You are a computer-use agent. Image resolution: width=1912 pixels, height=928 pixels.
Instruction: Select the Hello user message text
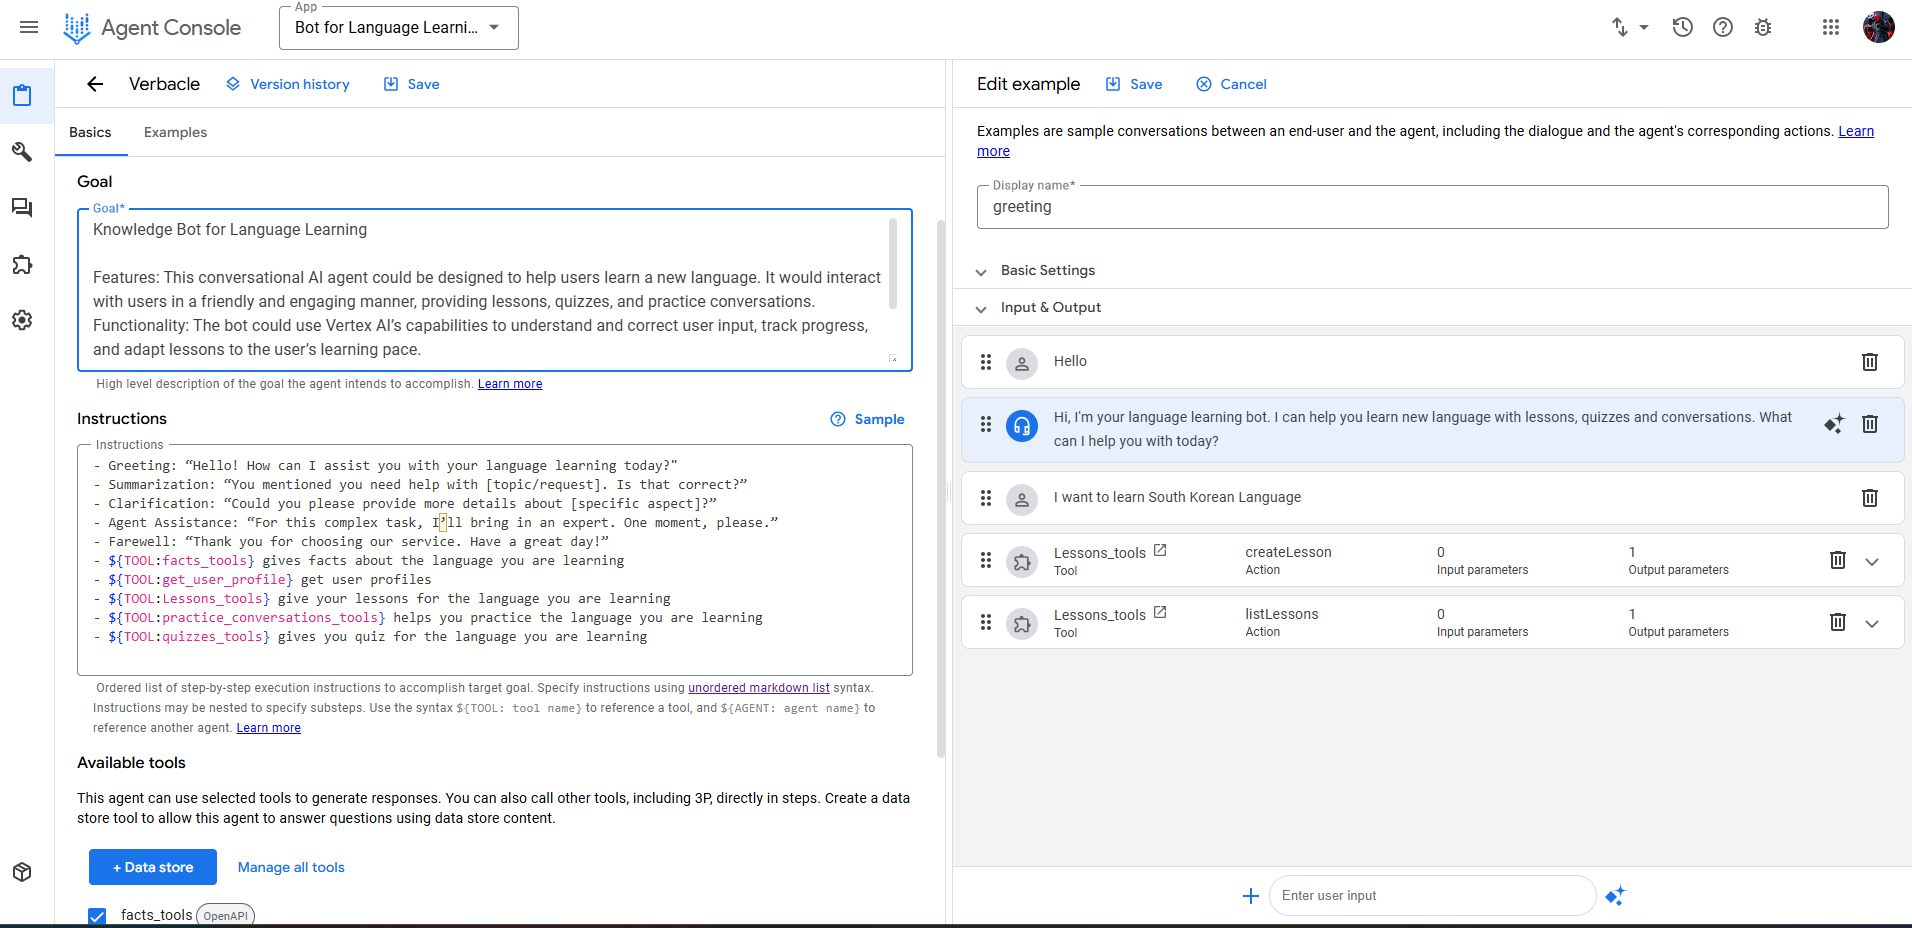[x=1070, y=361]
